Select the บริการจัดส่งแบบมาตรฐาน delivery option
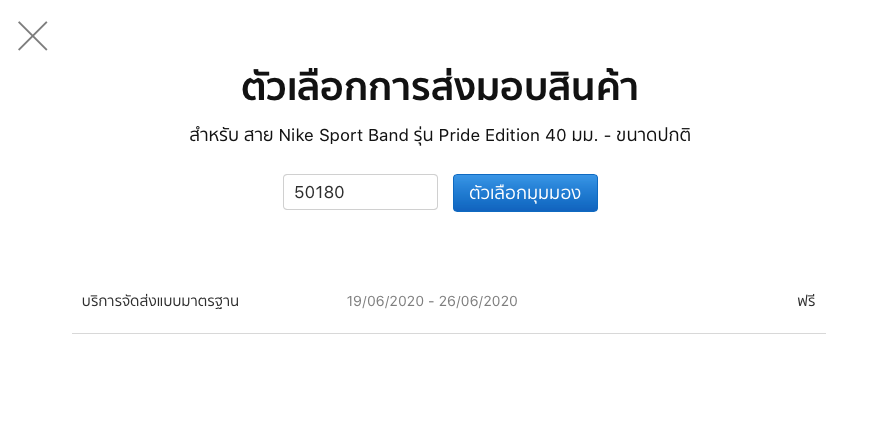 [x=160, y=301]
